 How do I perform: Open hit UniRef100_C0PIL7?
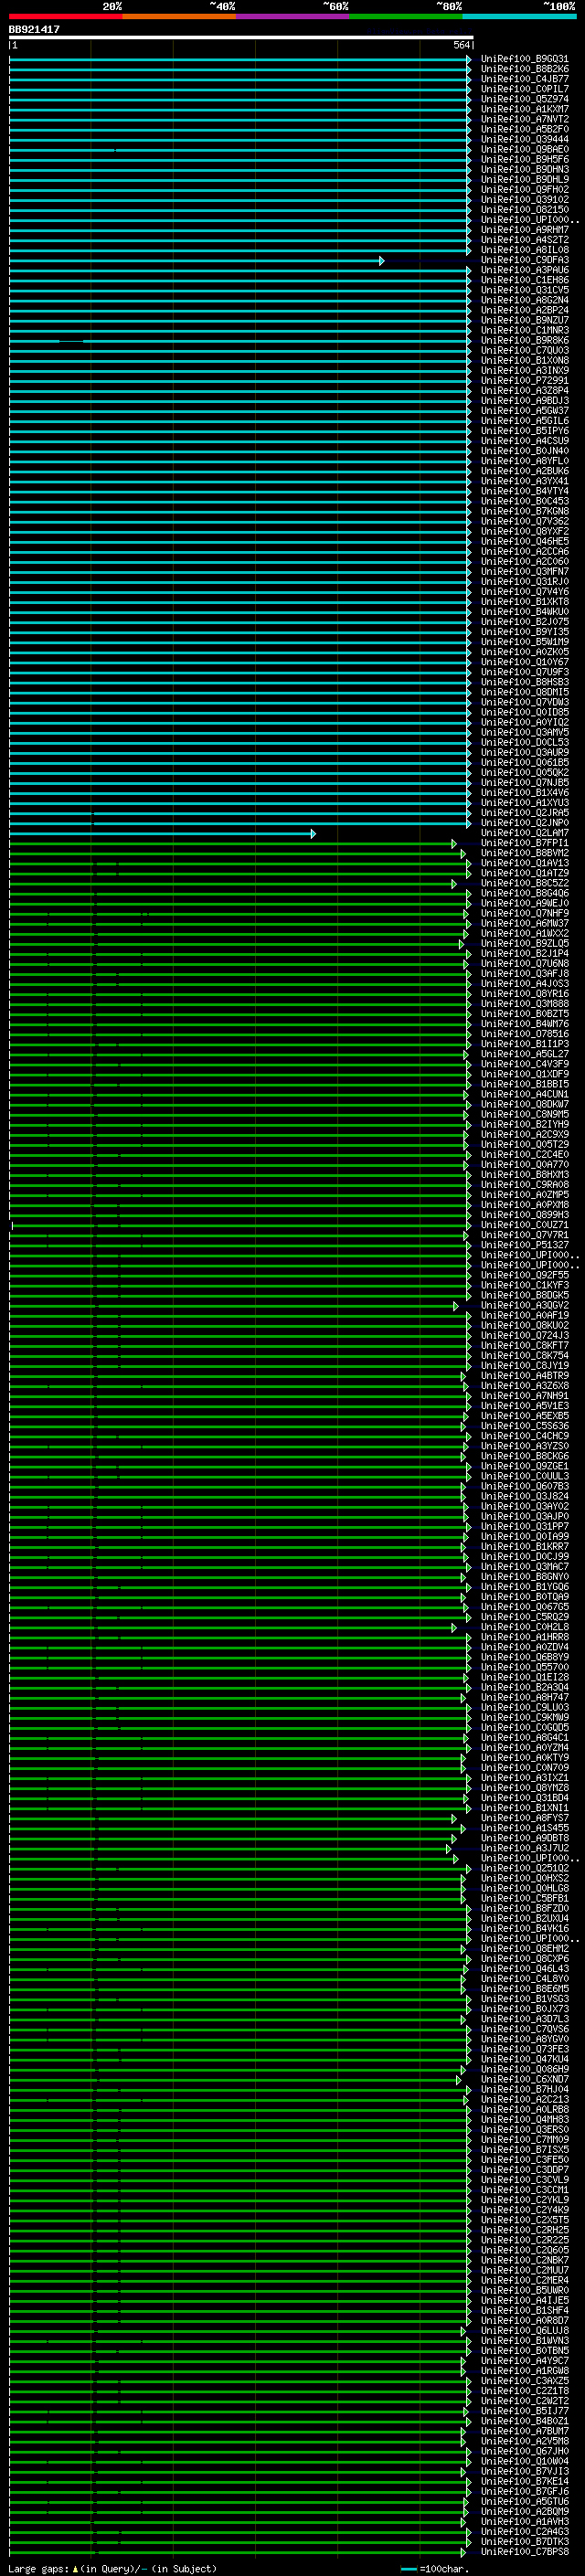(x=524, y=89)
